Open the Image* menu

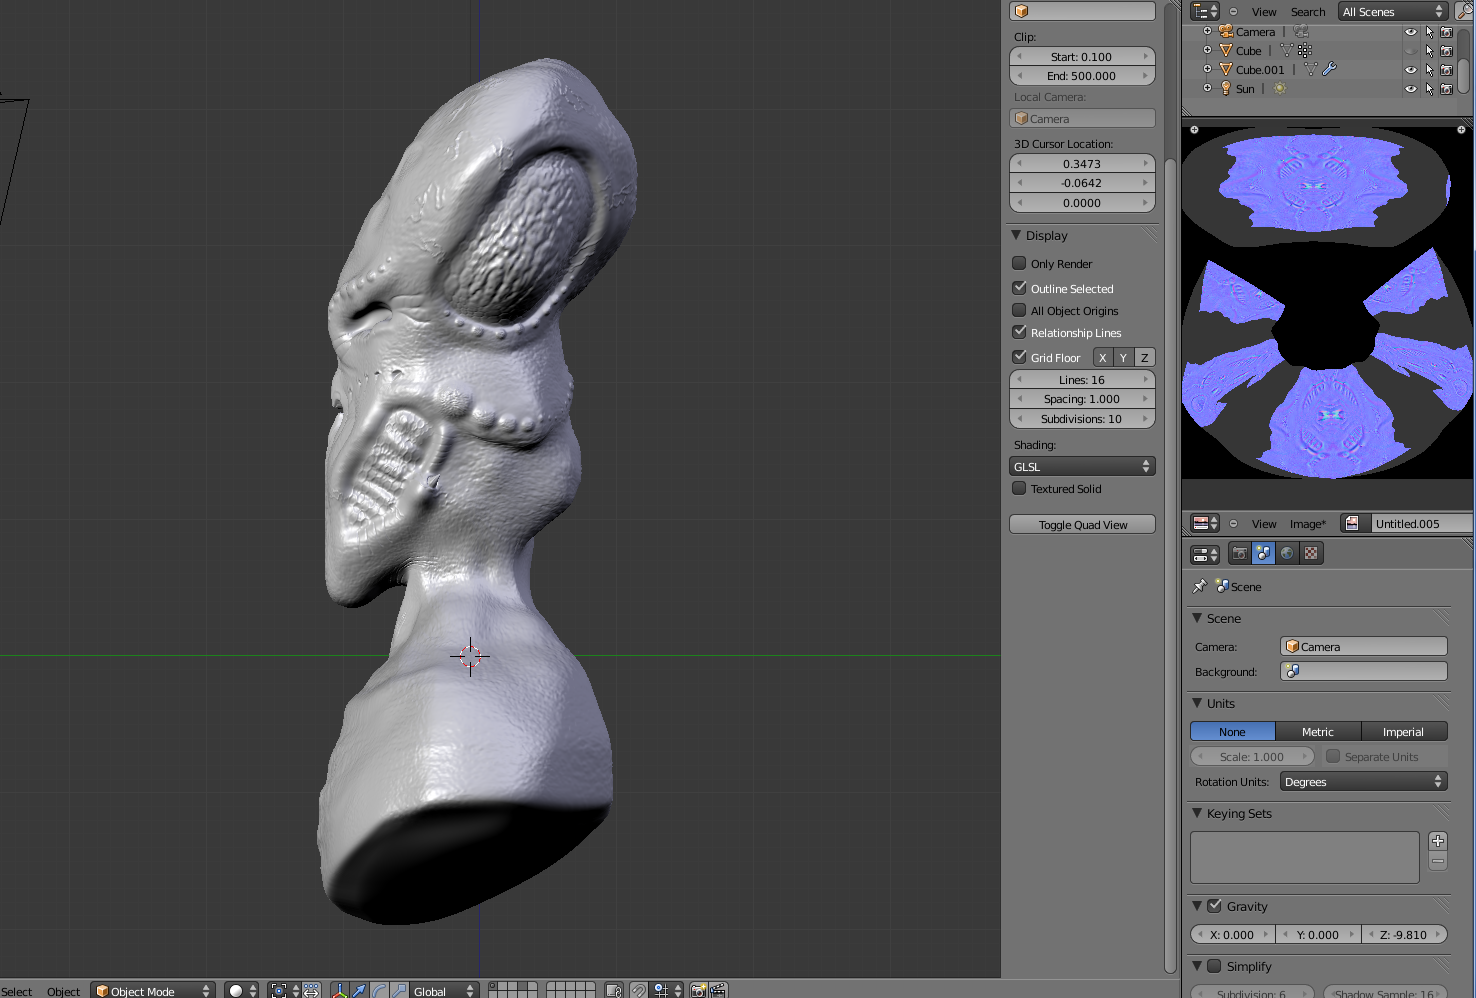1308,524
